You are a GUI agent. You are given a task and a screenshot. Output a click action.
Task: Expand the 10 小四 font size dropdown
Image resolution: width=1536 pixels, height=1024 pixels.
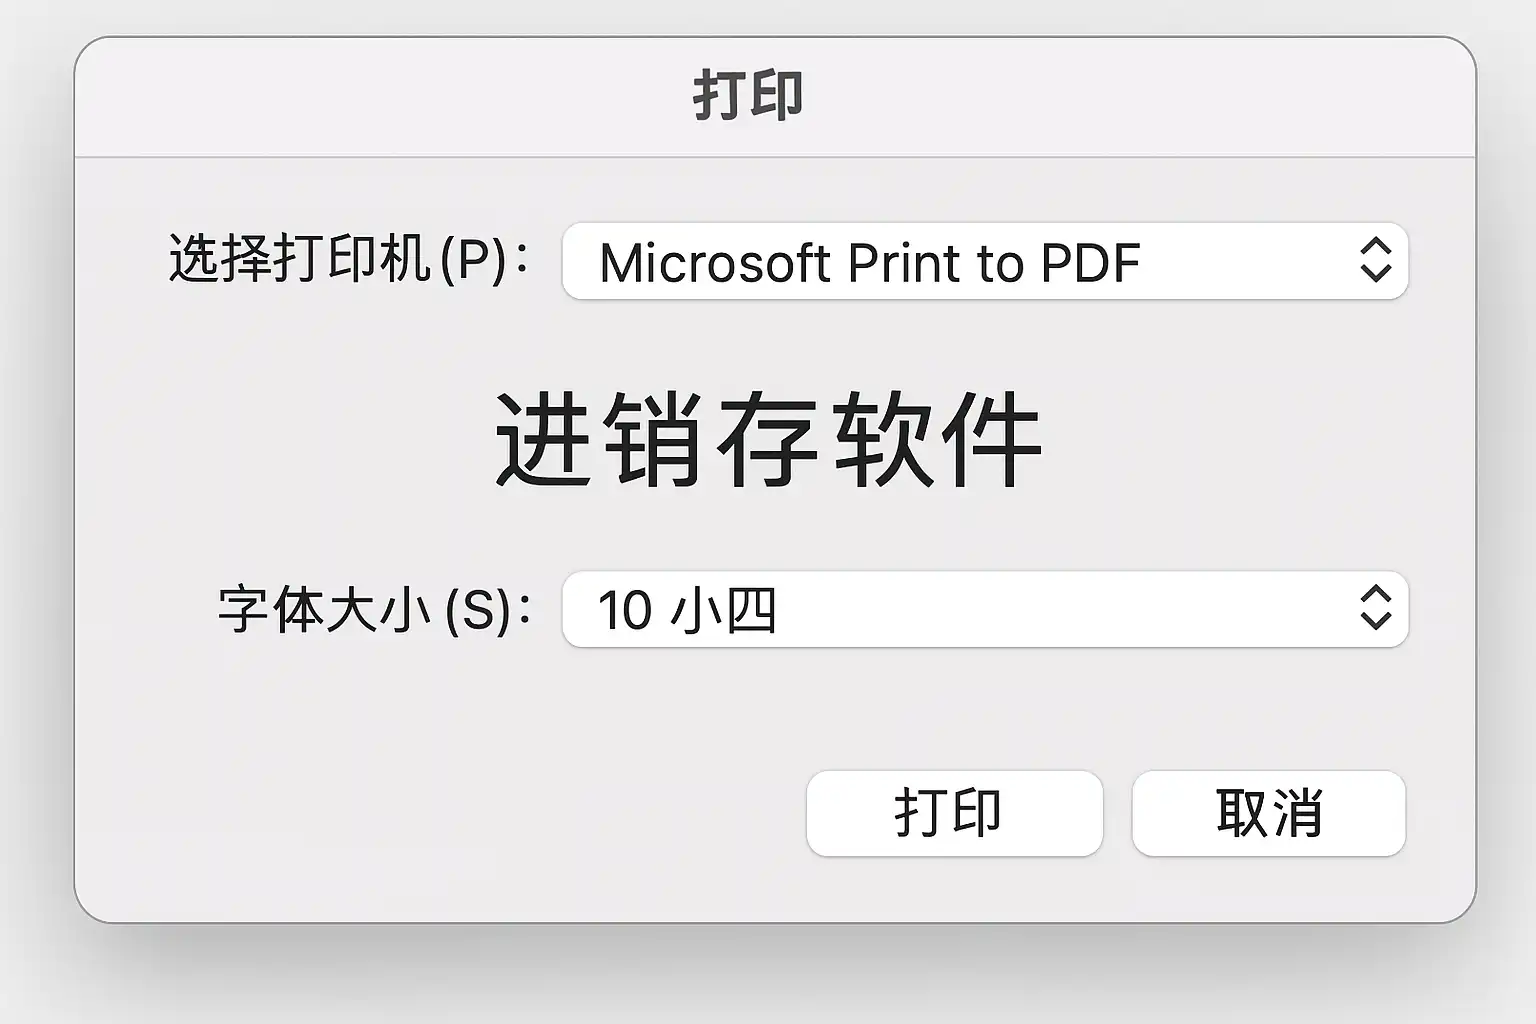(x=984, y=609)
